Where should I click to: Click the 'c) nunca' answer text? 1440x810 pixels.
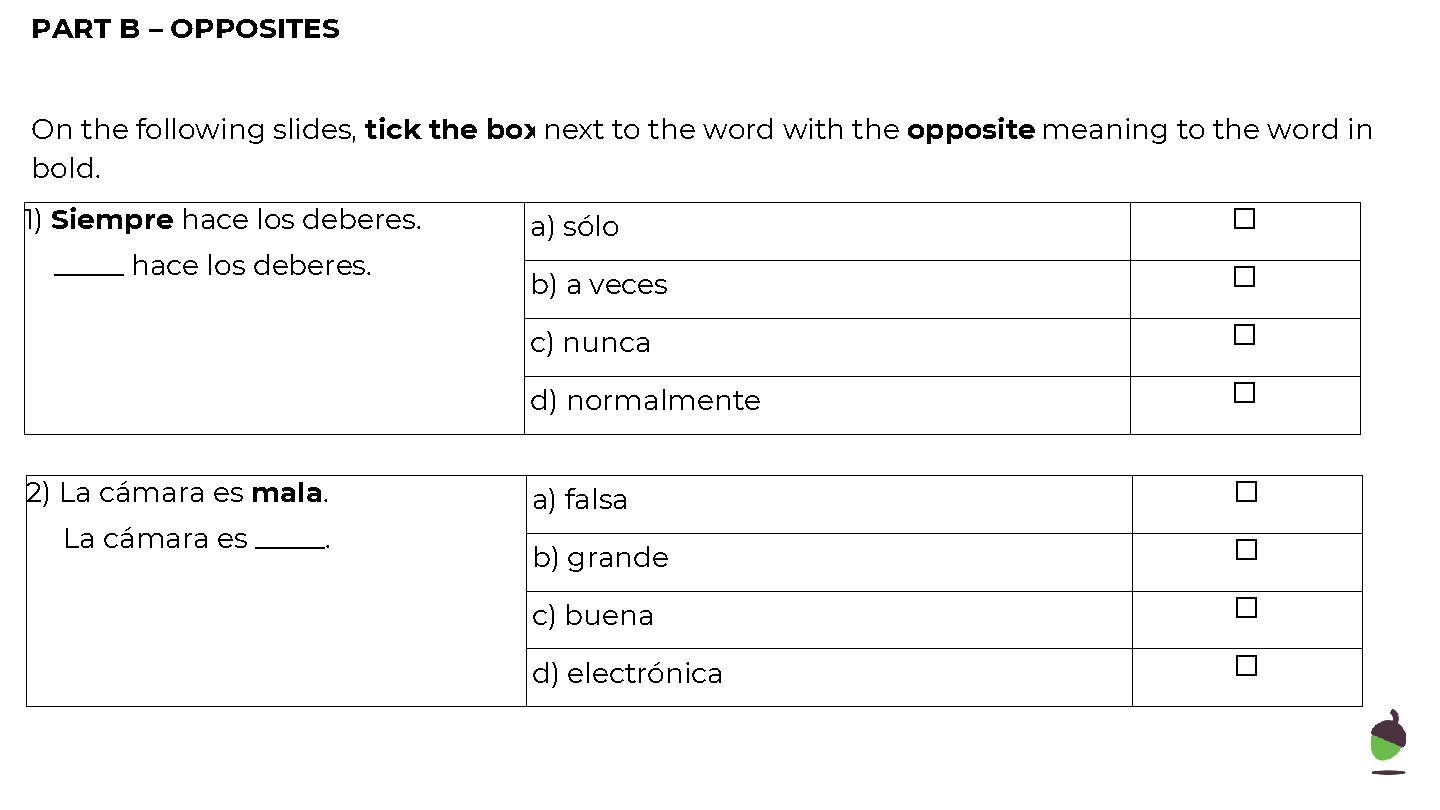[x=590, y=343]
